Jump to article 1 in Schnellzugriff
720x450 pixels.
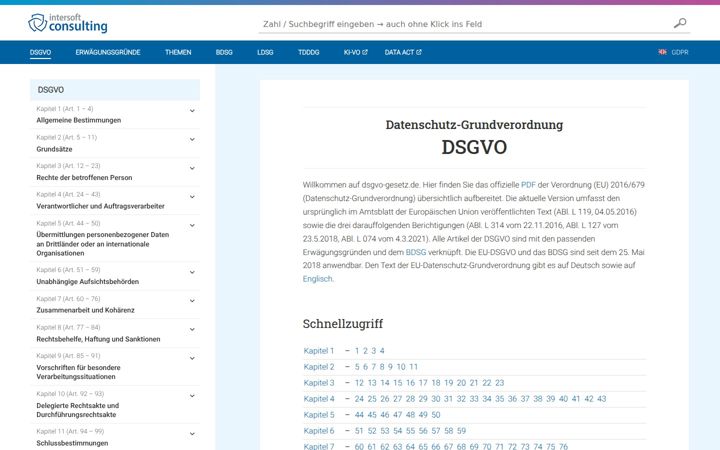pyautogui.click(x=357, y=351)
